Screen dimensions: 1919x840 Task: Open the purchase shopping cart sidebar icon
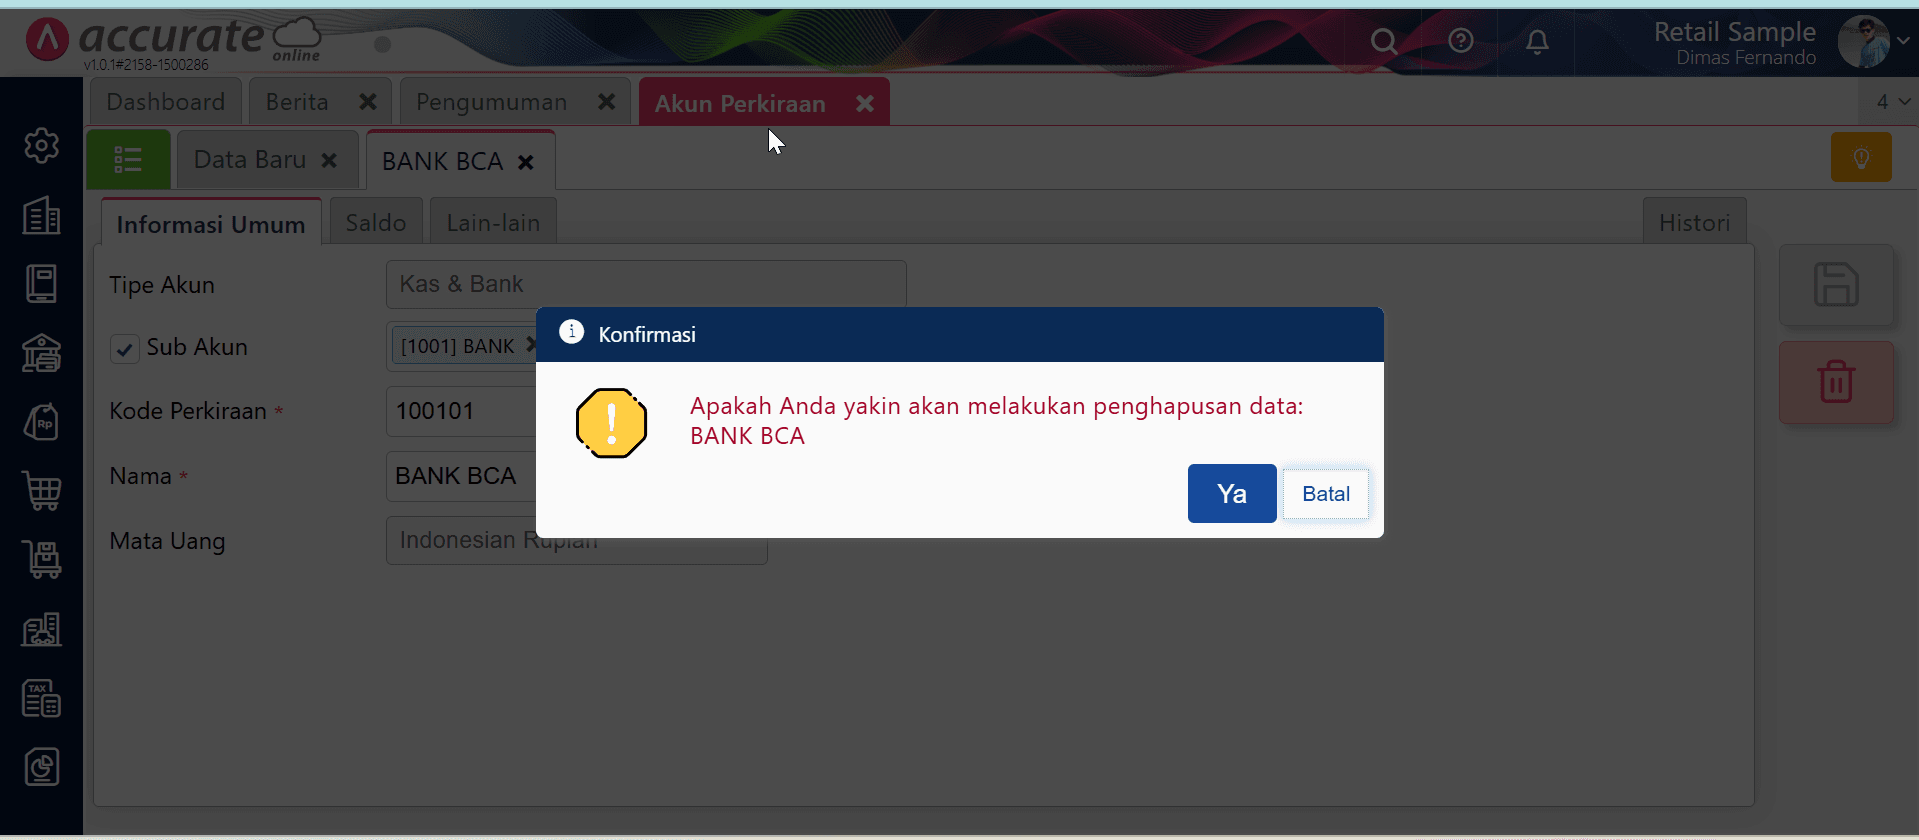(x=42, y=491)
